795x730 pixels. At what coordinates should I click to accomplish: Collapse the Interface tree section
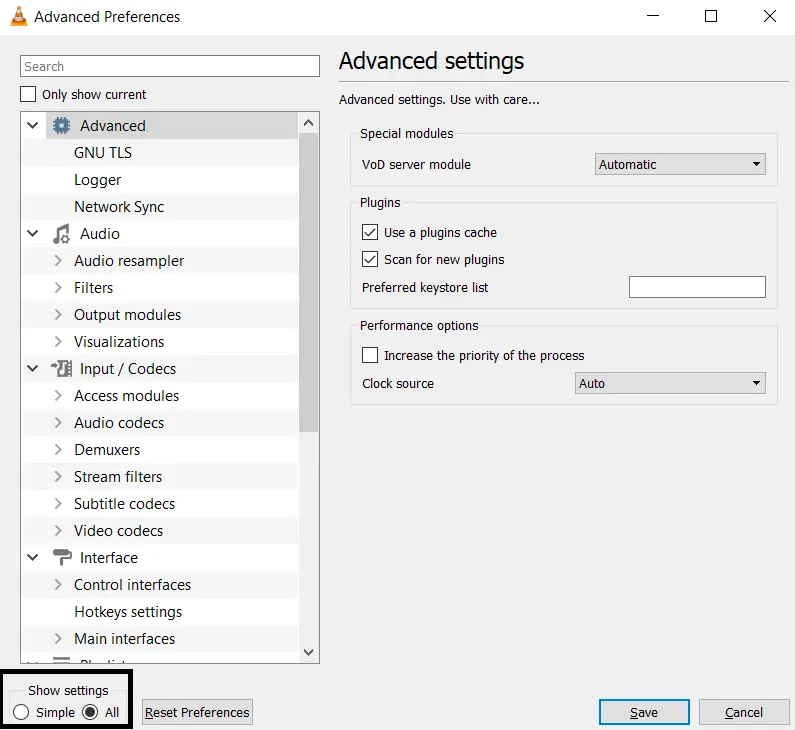point(32,558)
